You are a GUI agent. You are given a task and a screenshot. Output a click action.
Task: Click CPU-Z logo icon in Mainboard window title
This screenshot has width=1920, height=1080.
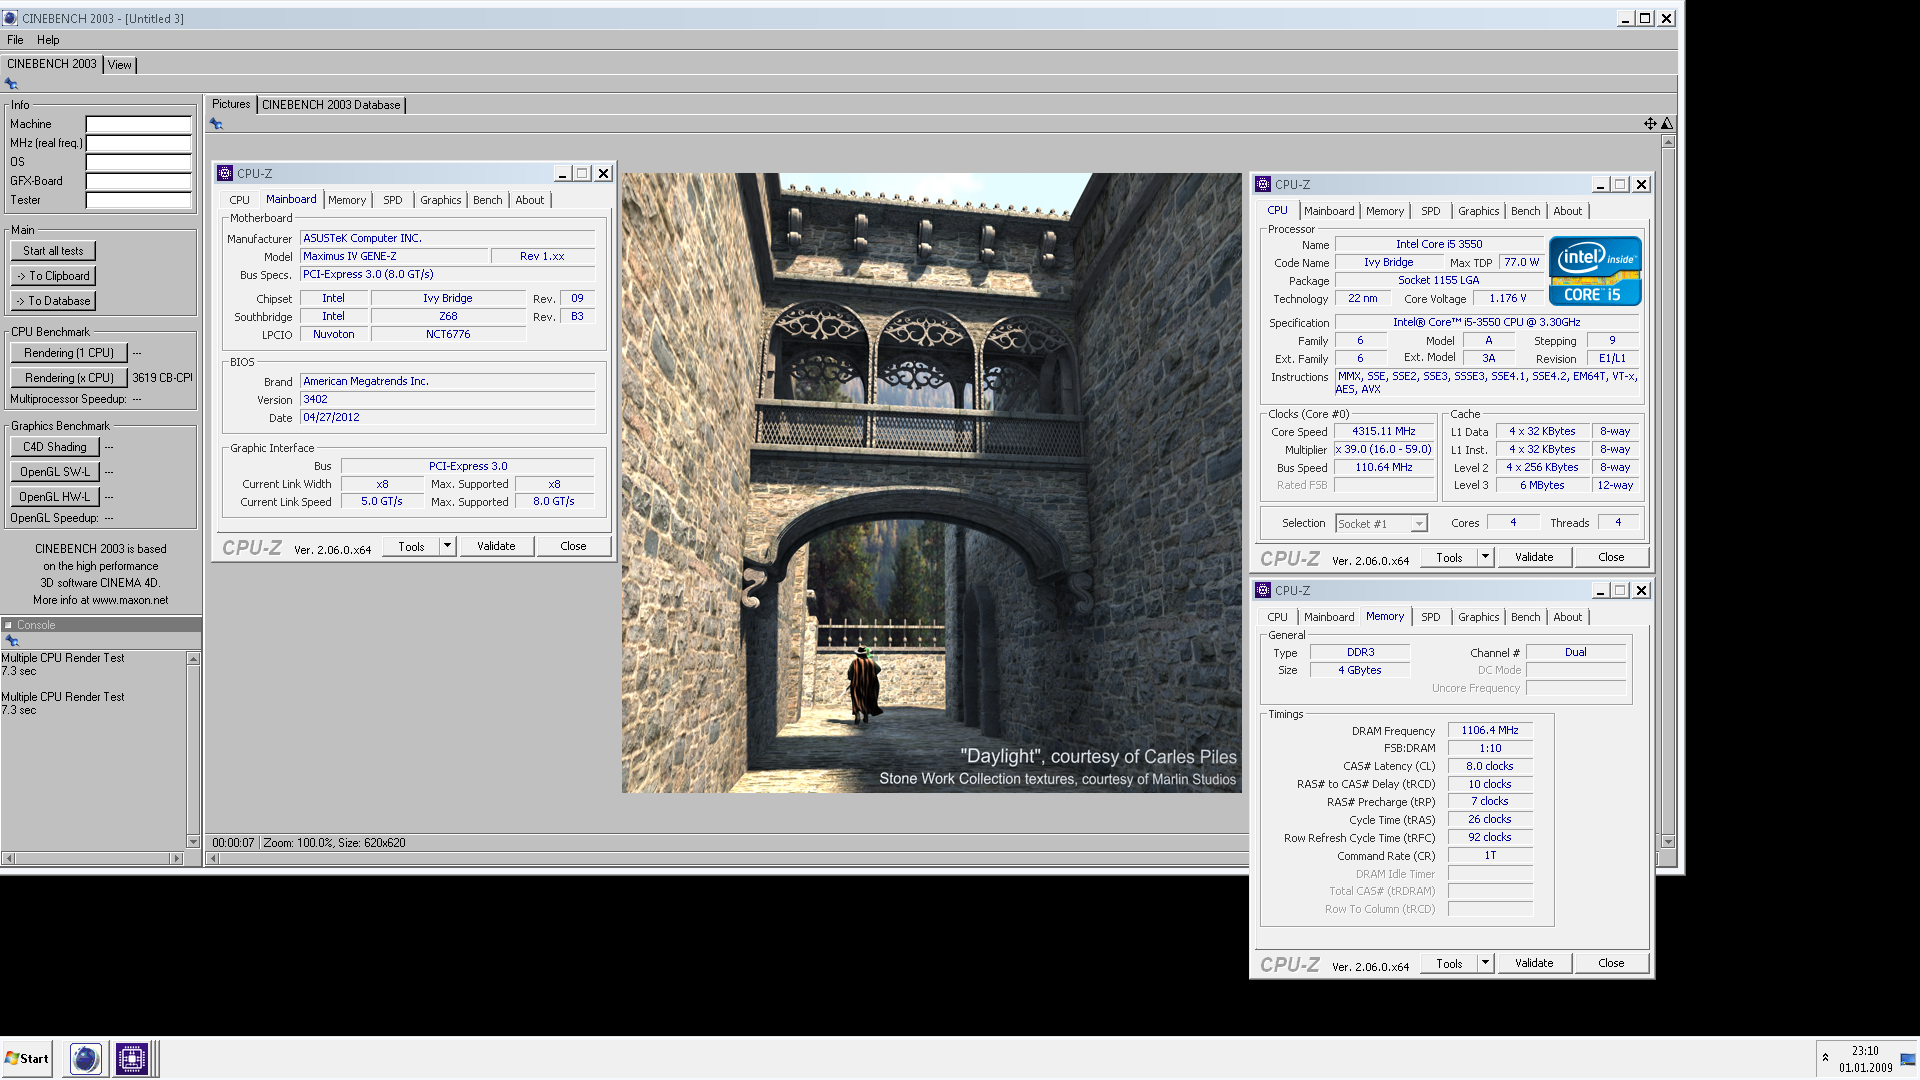(225, 173)
